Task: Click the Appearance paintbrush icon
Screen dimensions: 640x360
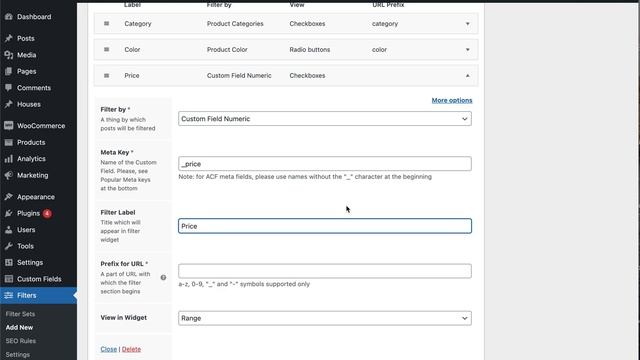Action: 9,197
